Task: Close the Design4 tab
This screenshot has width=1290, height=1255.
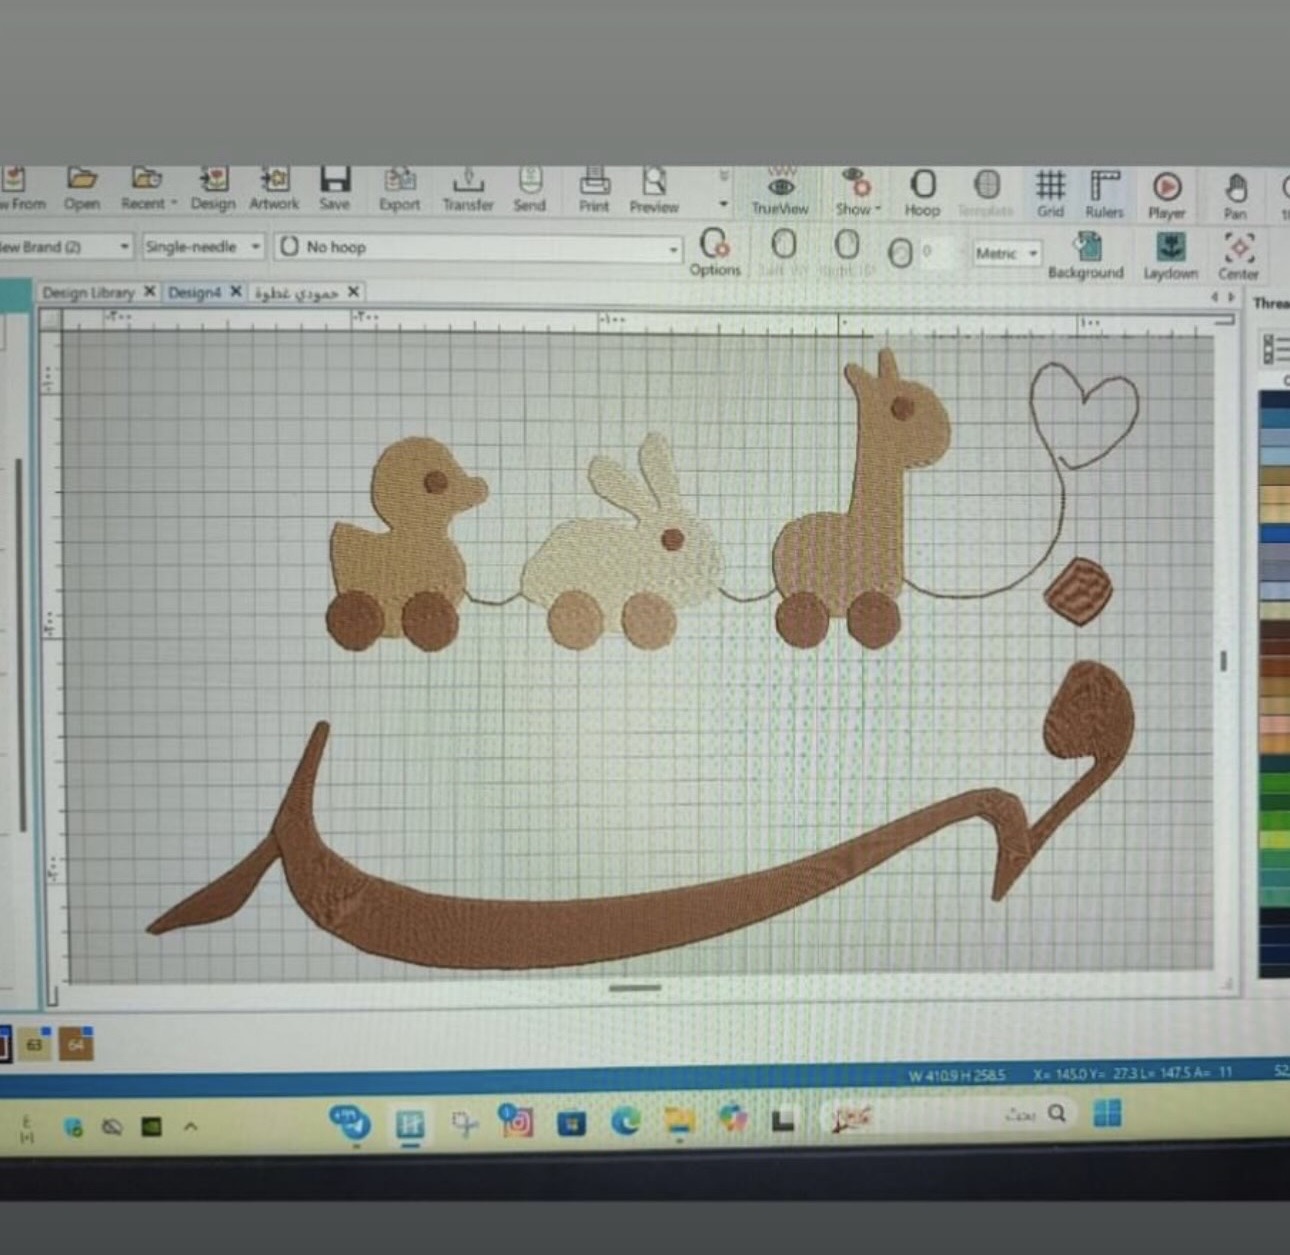Action: coord(236,291)
